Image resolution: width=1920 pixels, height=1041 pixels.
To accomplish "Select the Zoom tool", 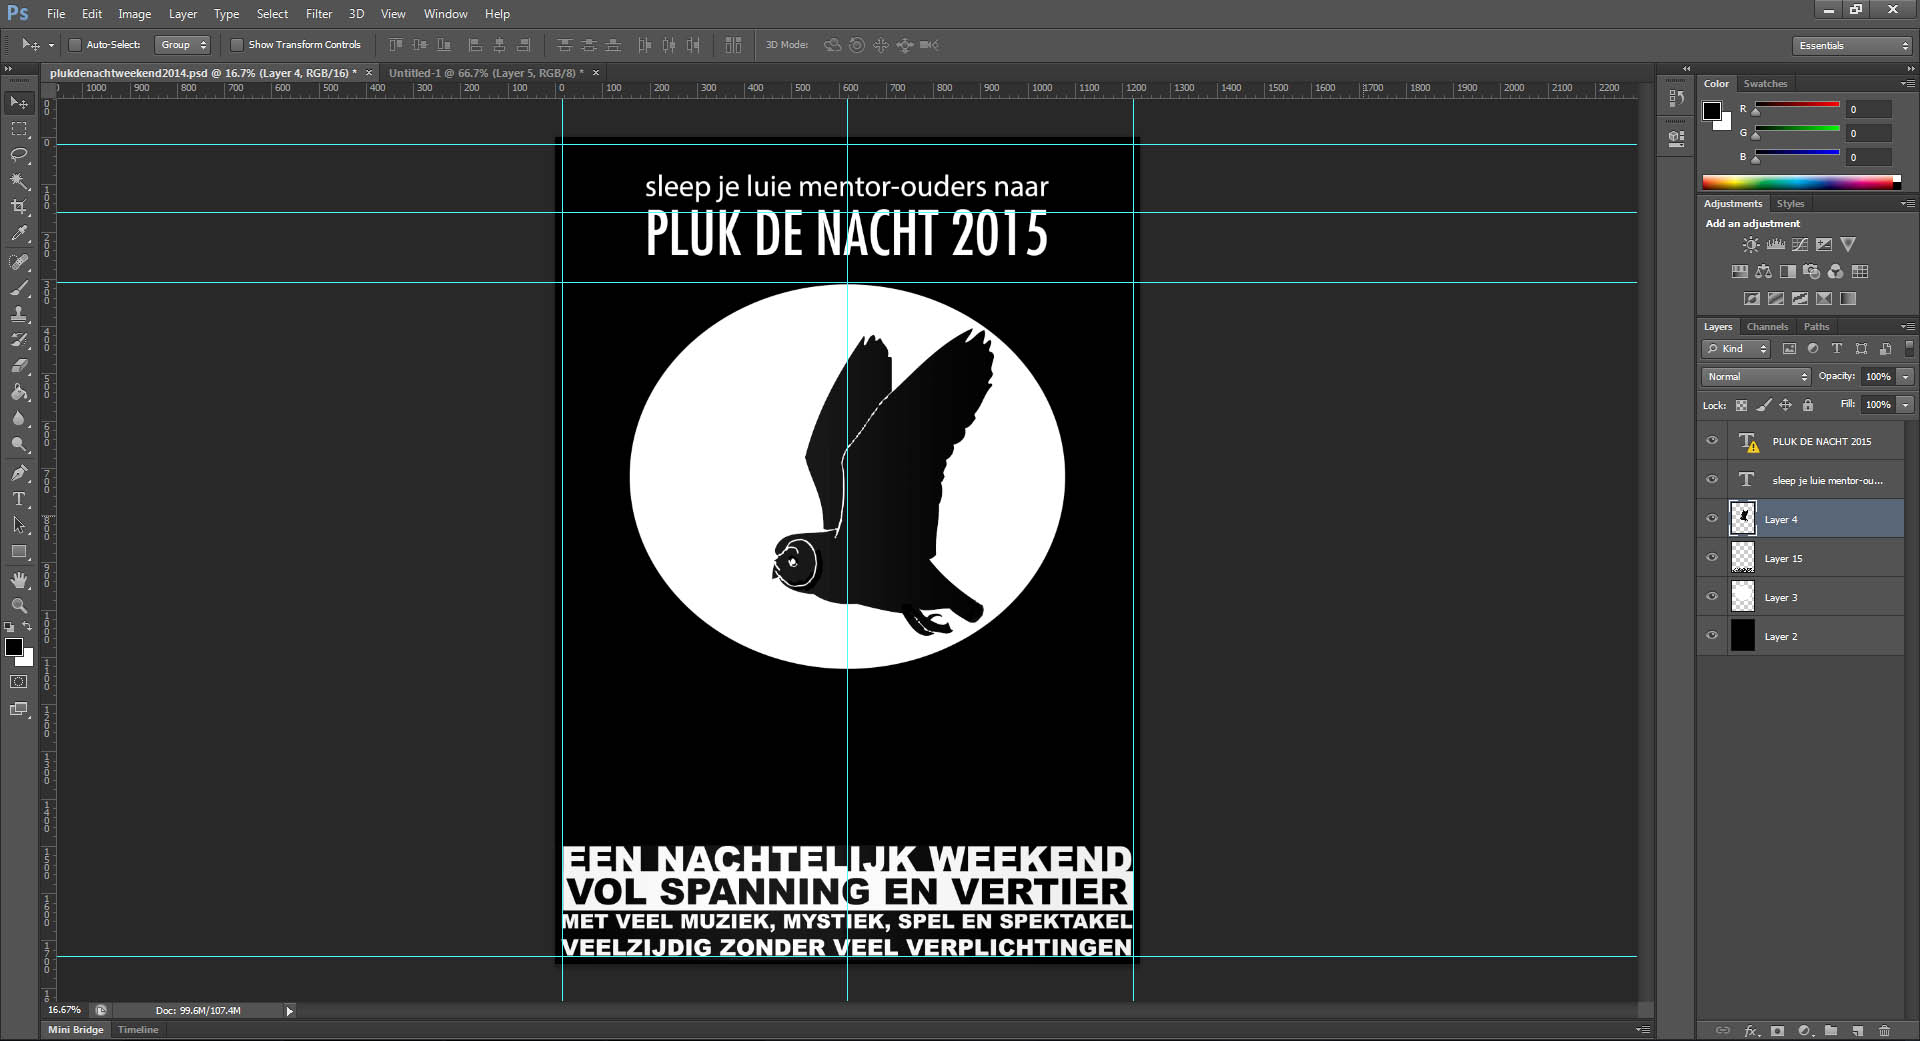I will (x=19, y=606).
